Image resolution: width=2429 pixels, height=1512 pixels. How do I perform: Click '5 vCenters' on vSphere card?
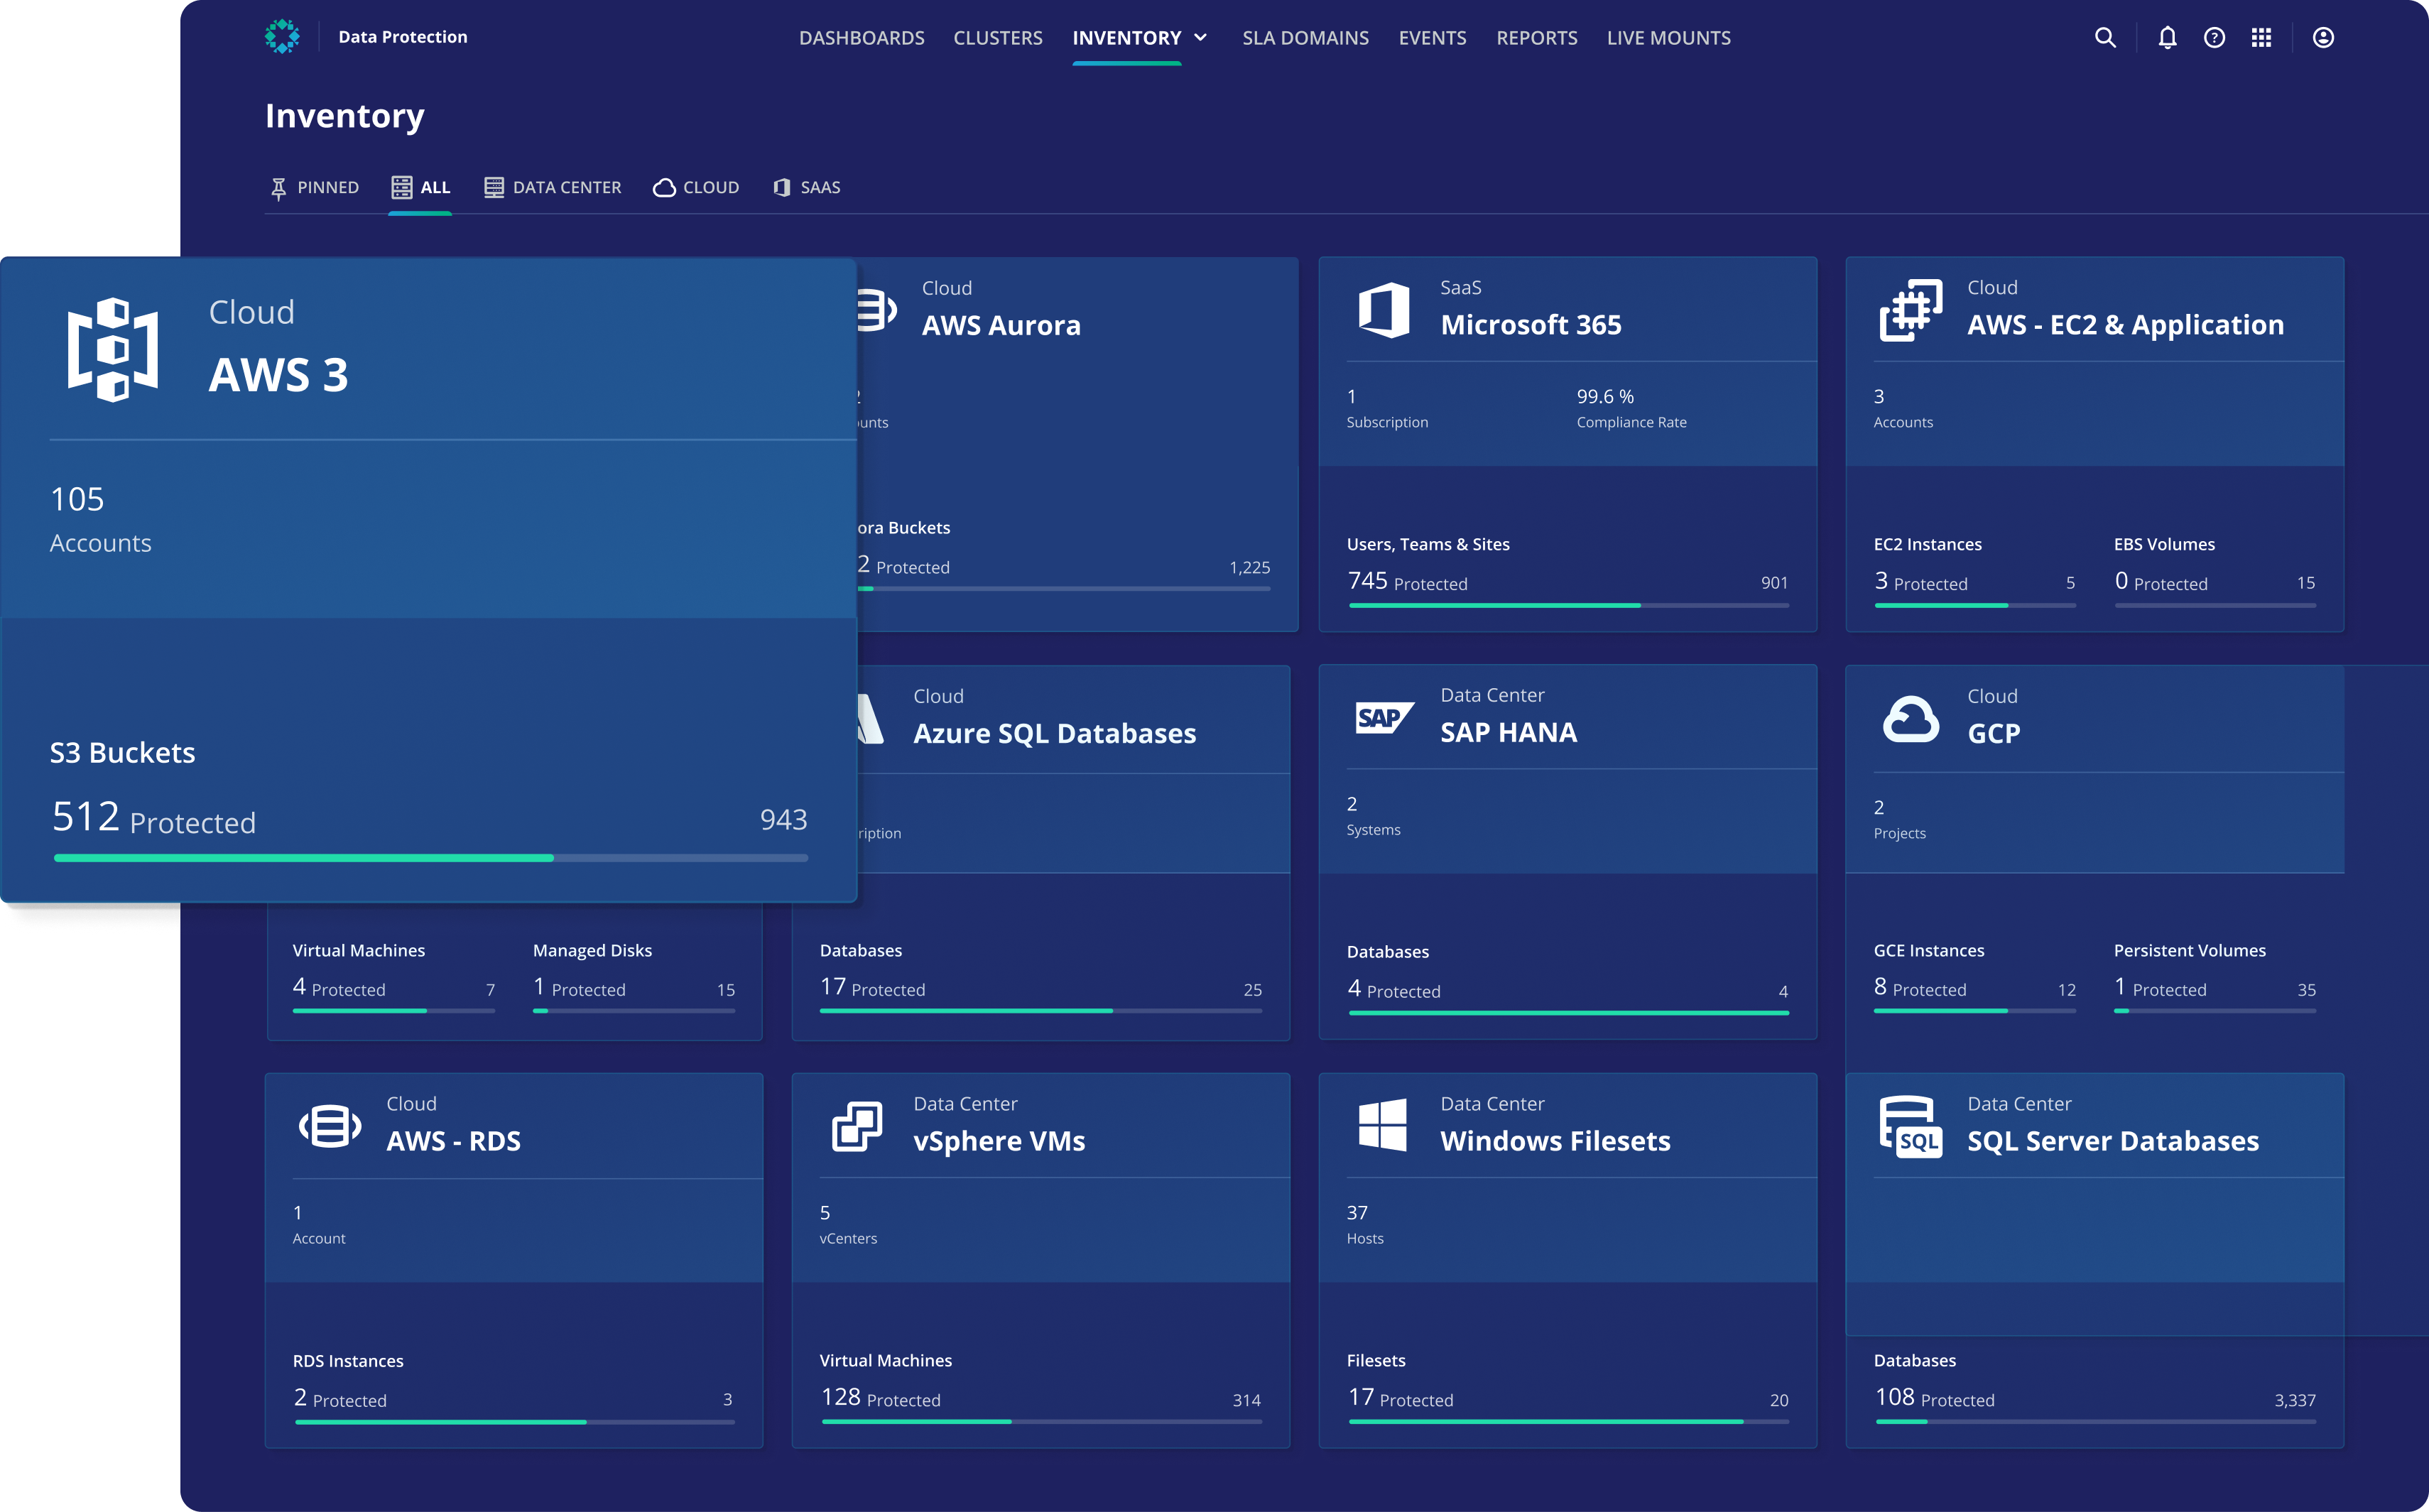click(x=848, y=1224)
